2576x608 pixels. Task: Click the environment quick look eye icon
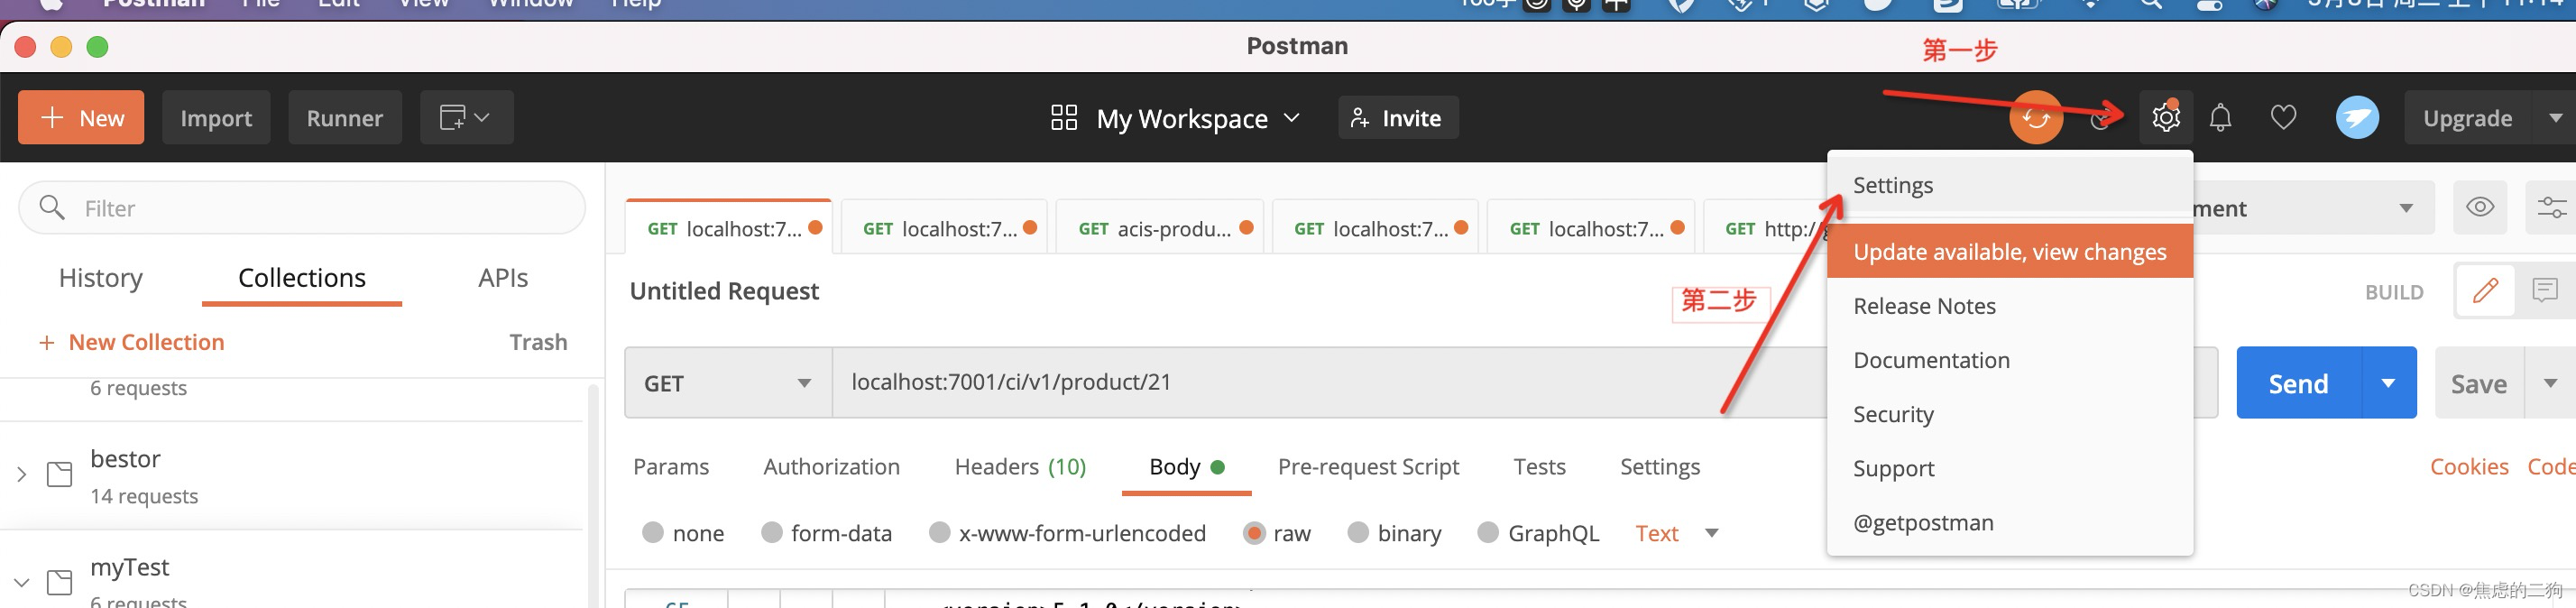click(2480, 207)
